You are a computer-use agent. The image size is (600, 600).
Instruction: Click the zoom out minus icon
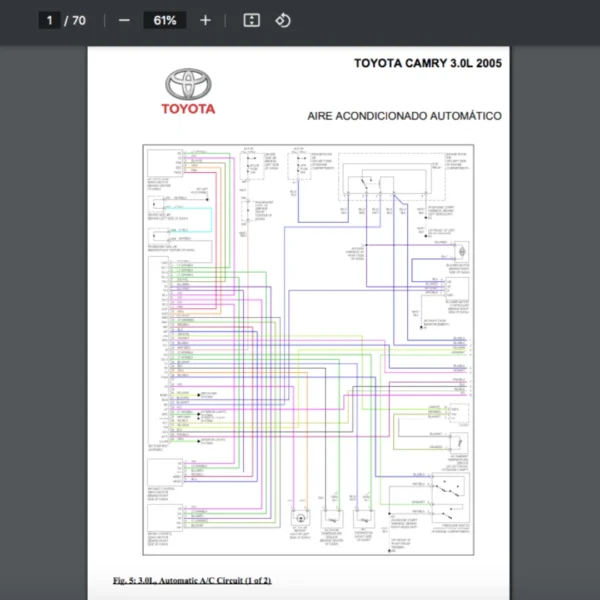coord(124,20)
